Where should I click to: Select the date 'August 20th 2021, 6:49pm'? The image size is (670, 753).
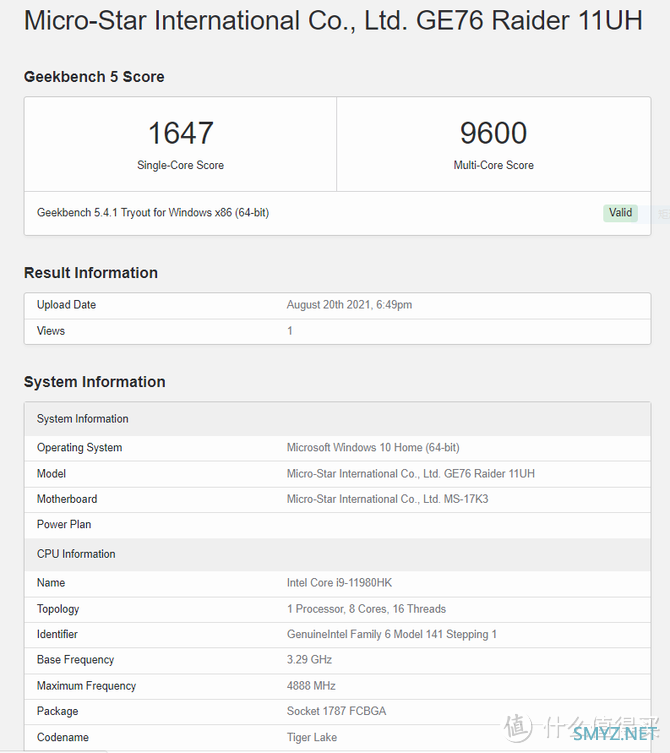pyautogui.click(x=349, y=305)
